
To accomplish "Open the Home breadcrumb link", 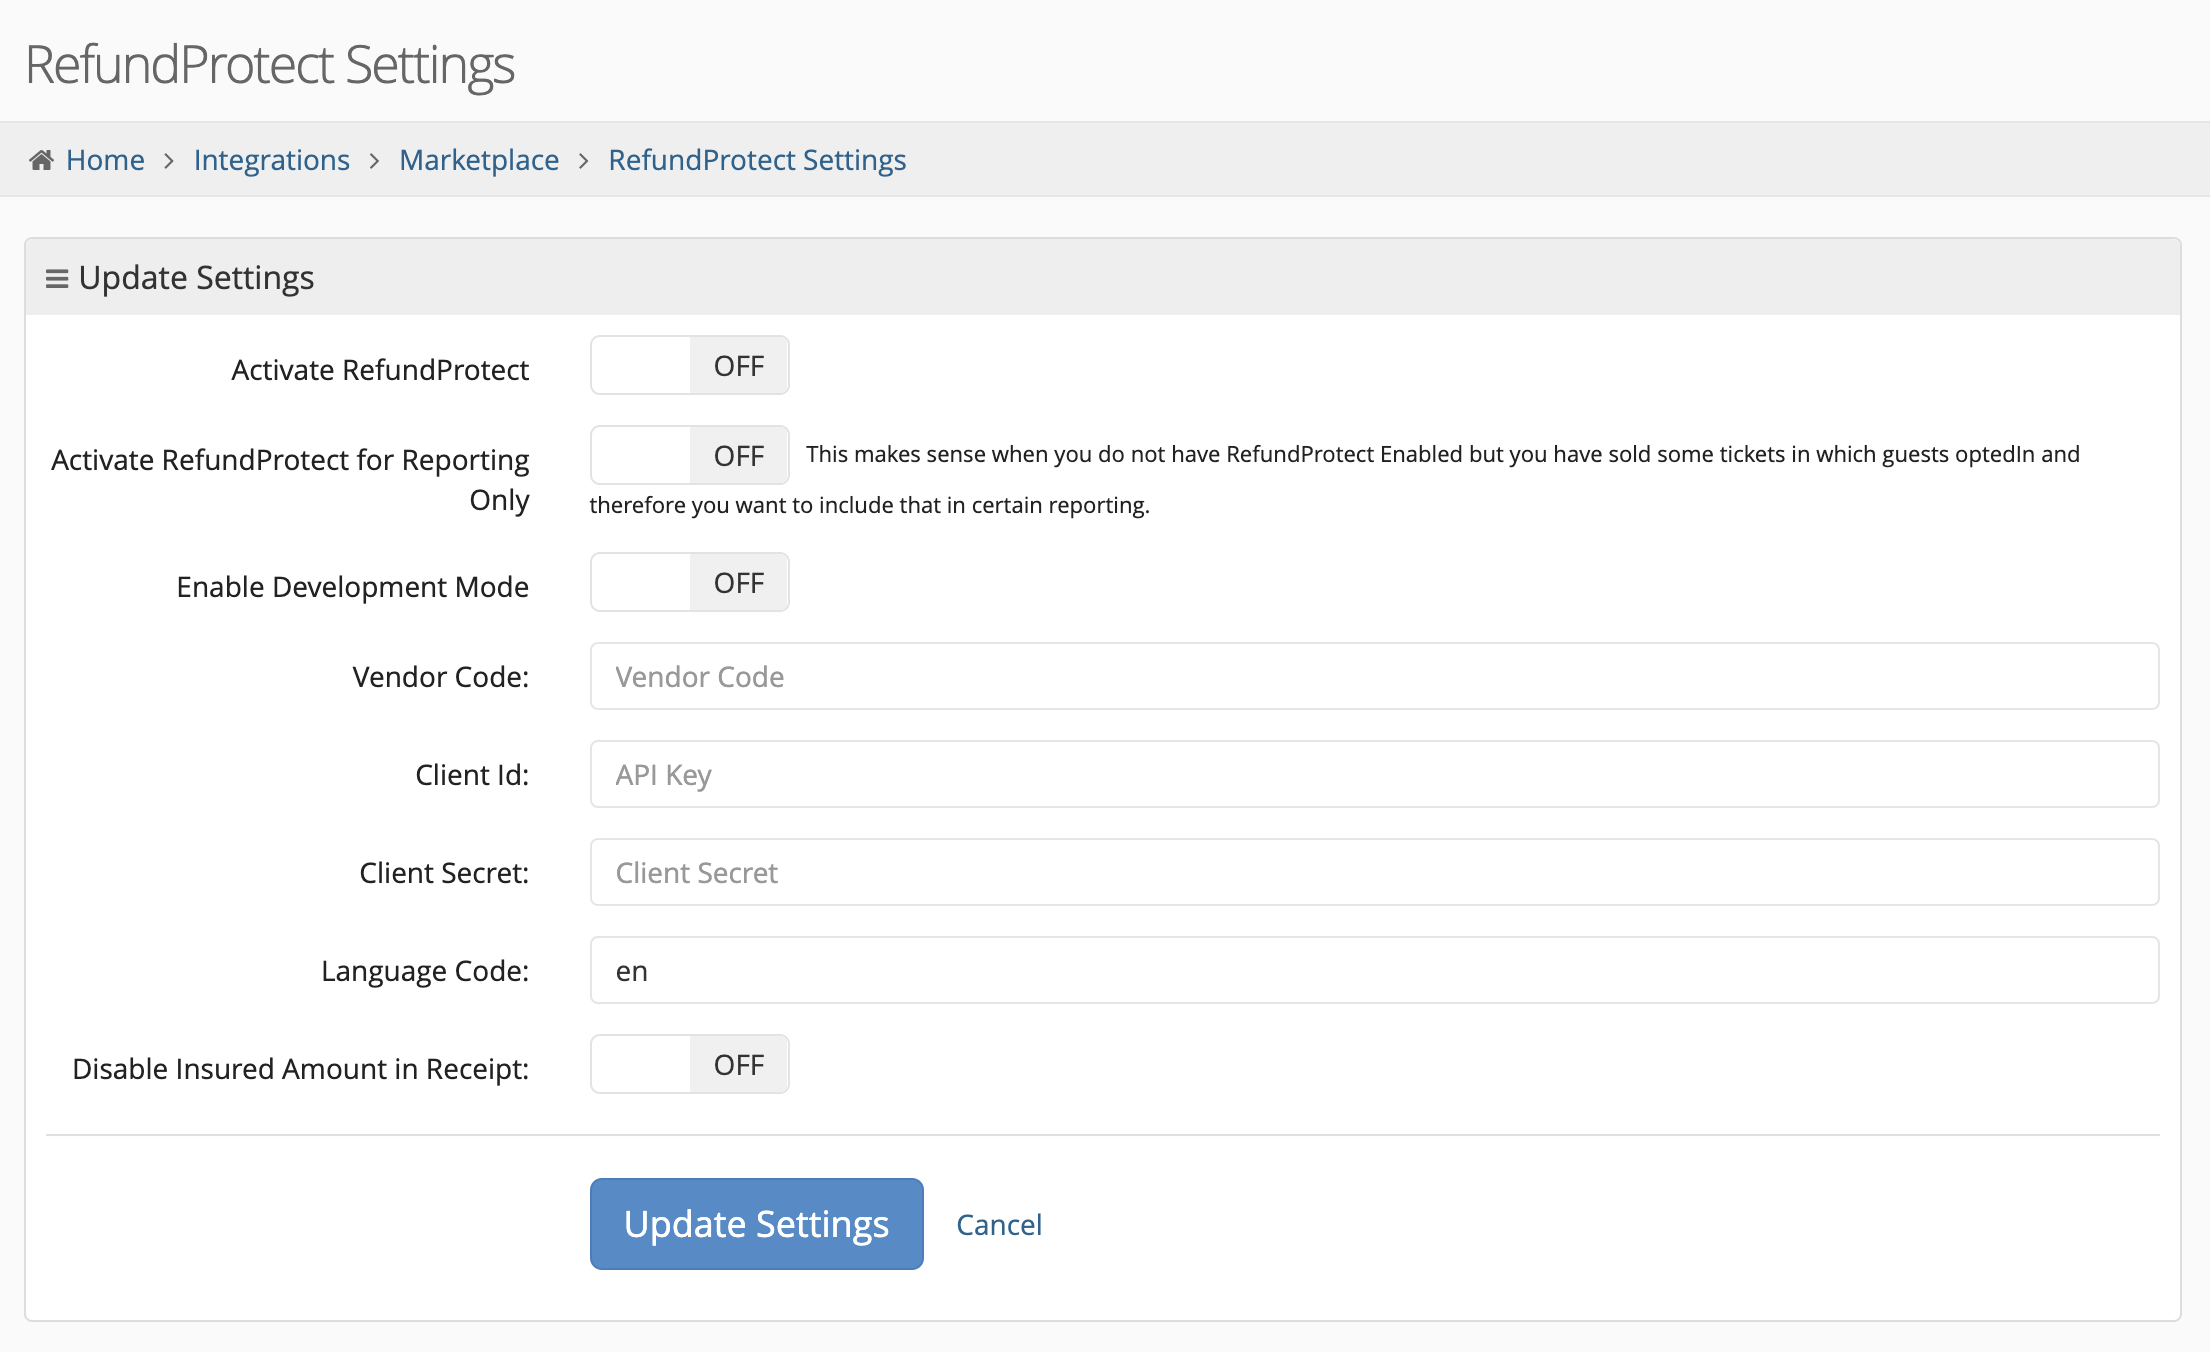I will [105, 160].
